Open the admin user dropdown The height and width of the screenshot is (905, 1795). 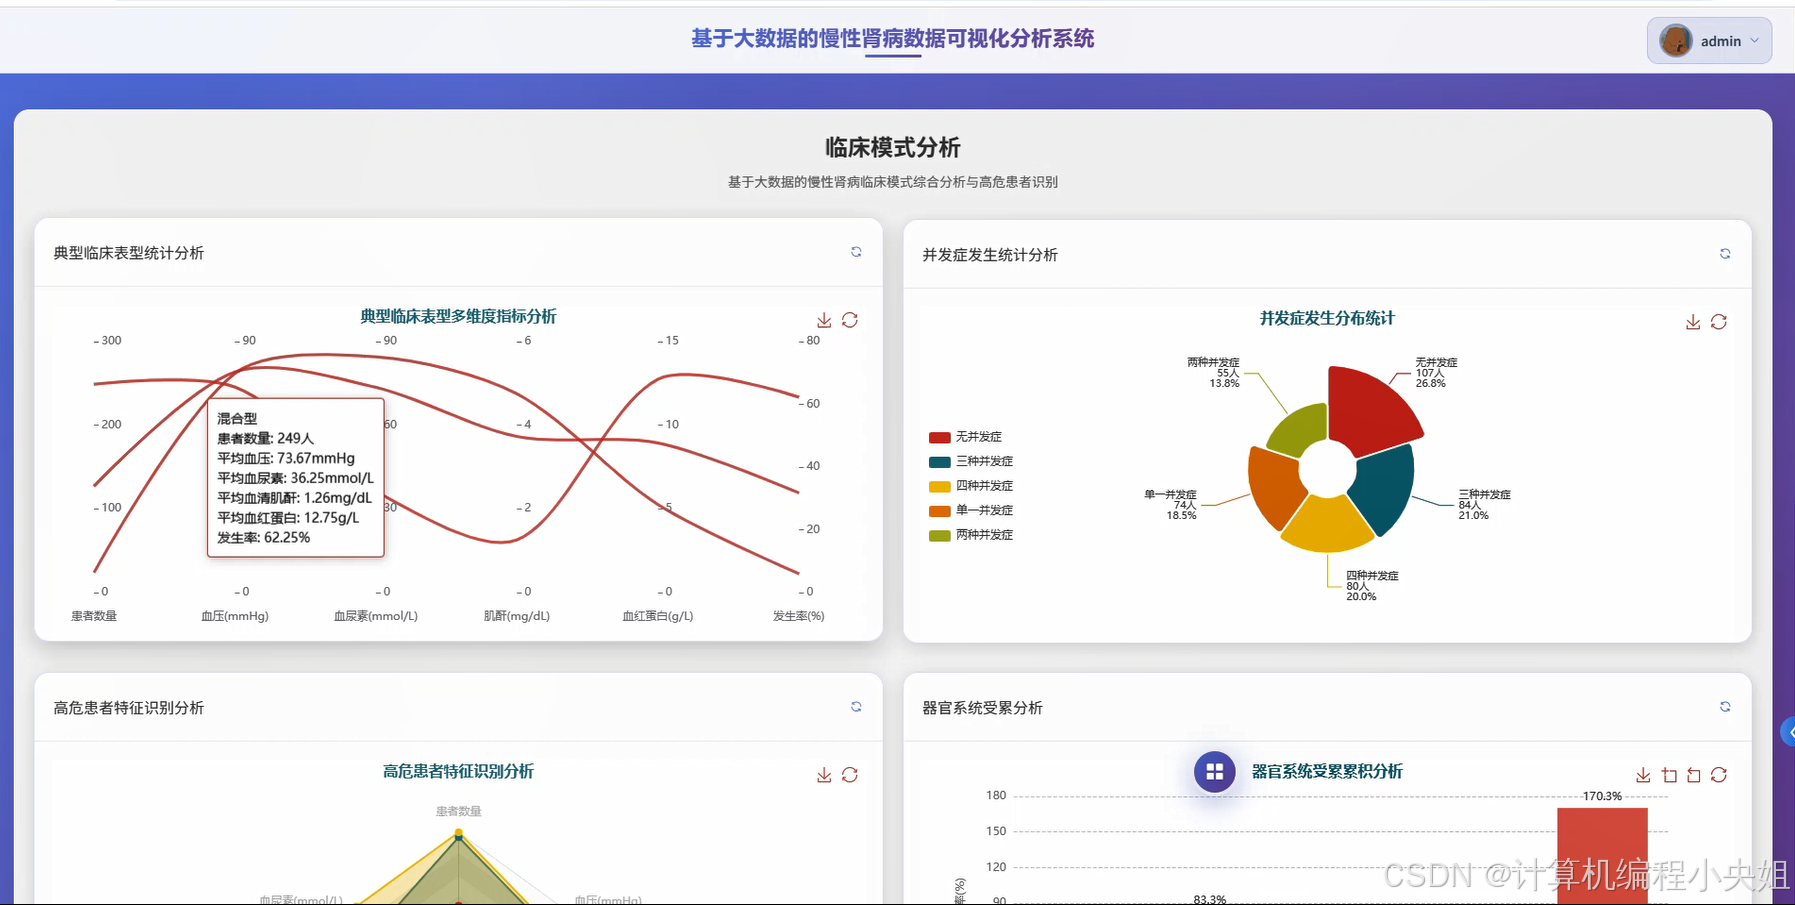pyautogui.click(x=1709, y=41)
